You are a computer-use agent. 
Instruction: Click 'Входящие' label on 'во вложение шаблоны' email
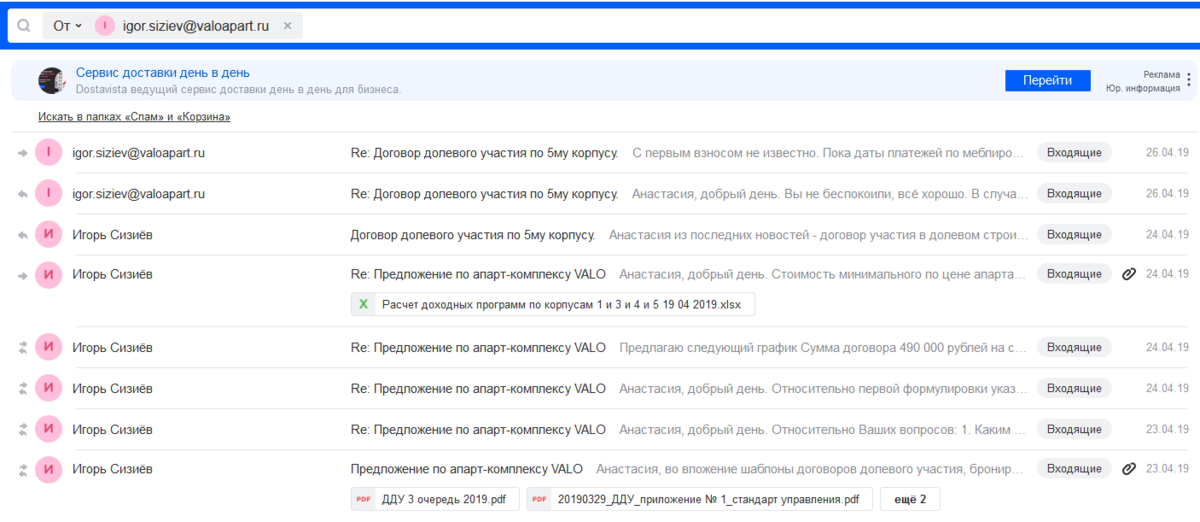pos(1074,468)
